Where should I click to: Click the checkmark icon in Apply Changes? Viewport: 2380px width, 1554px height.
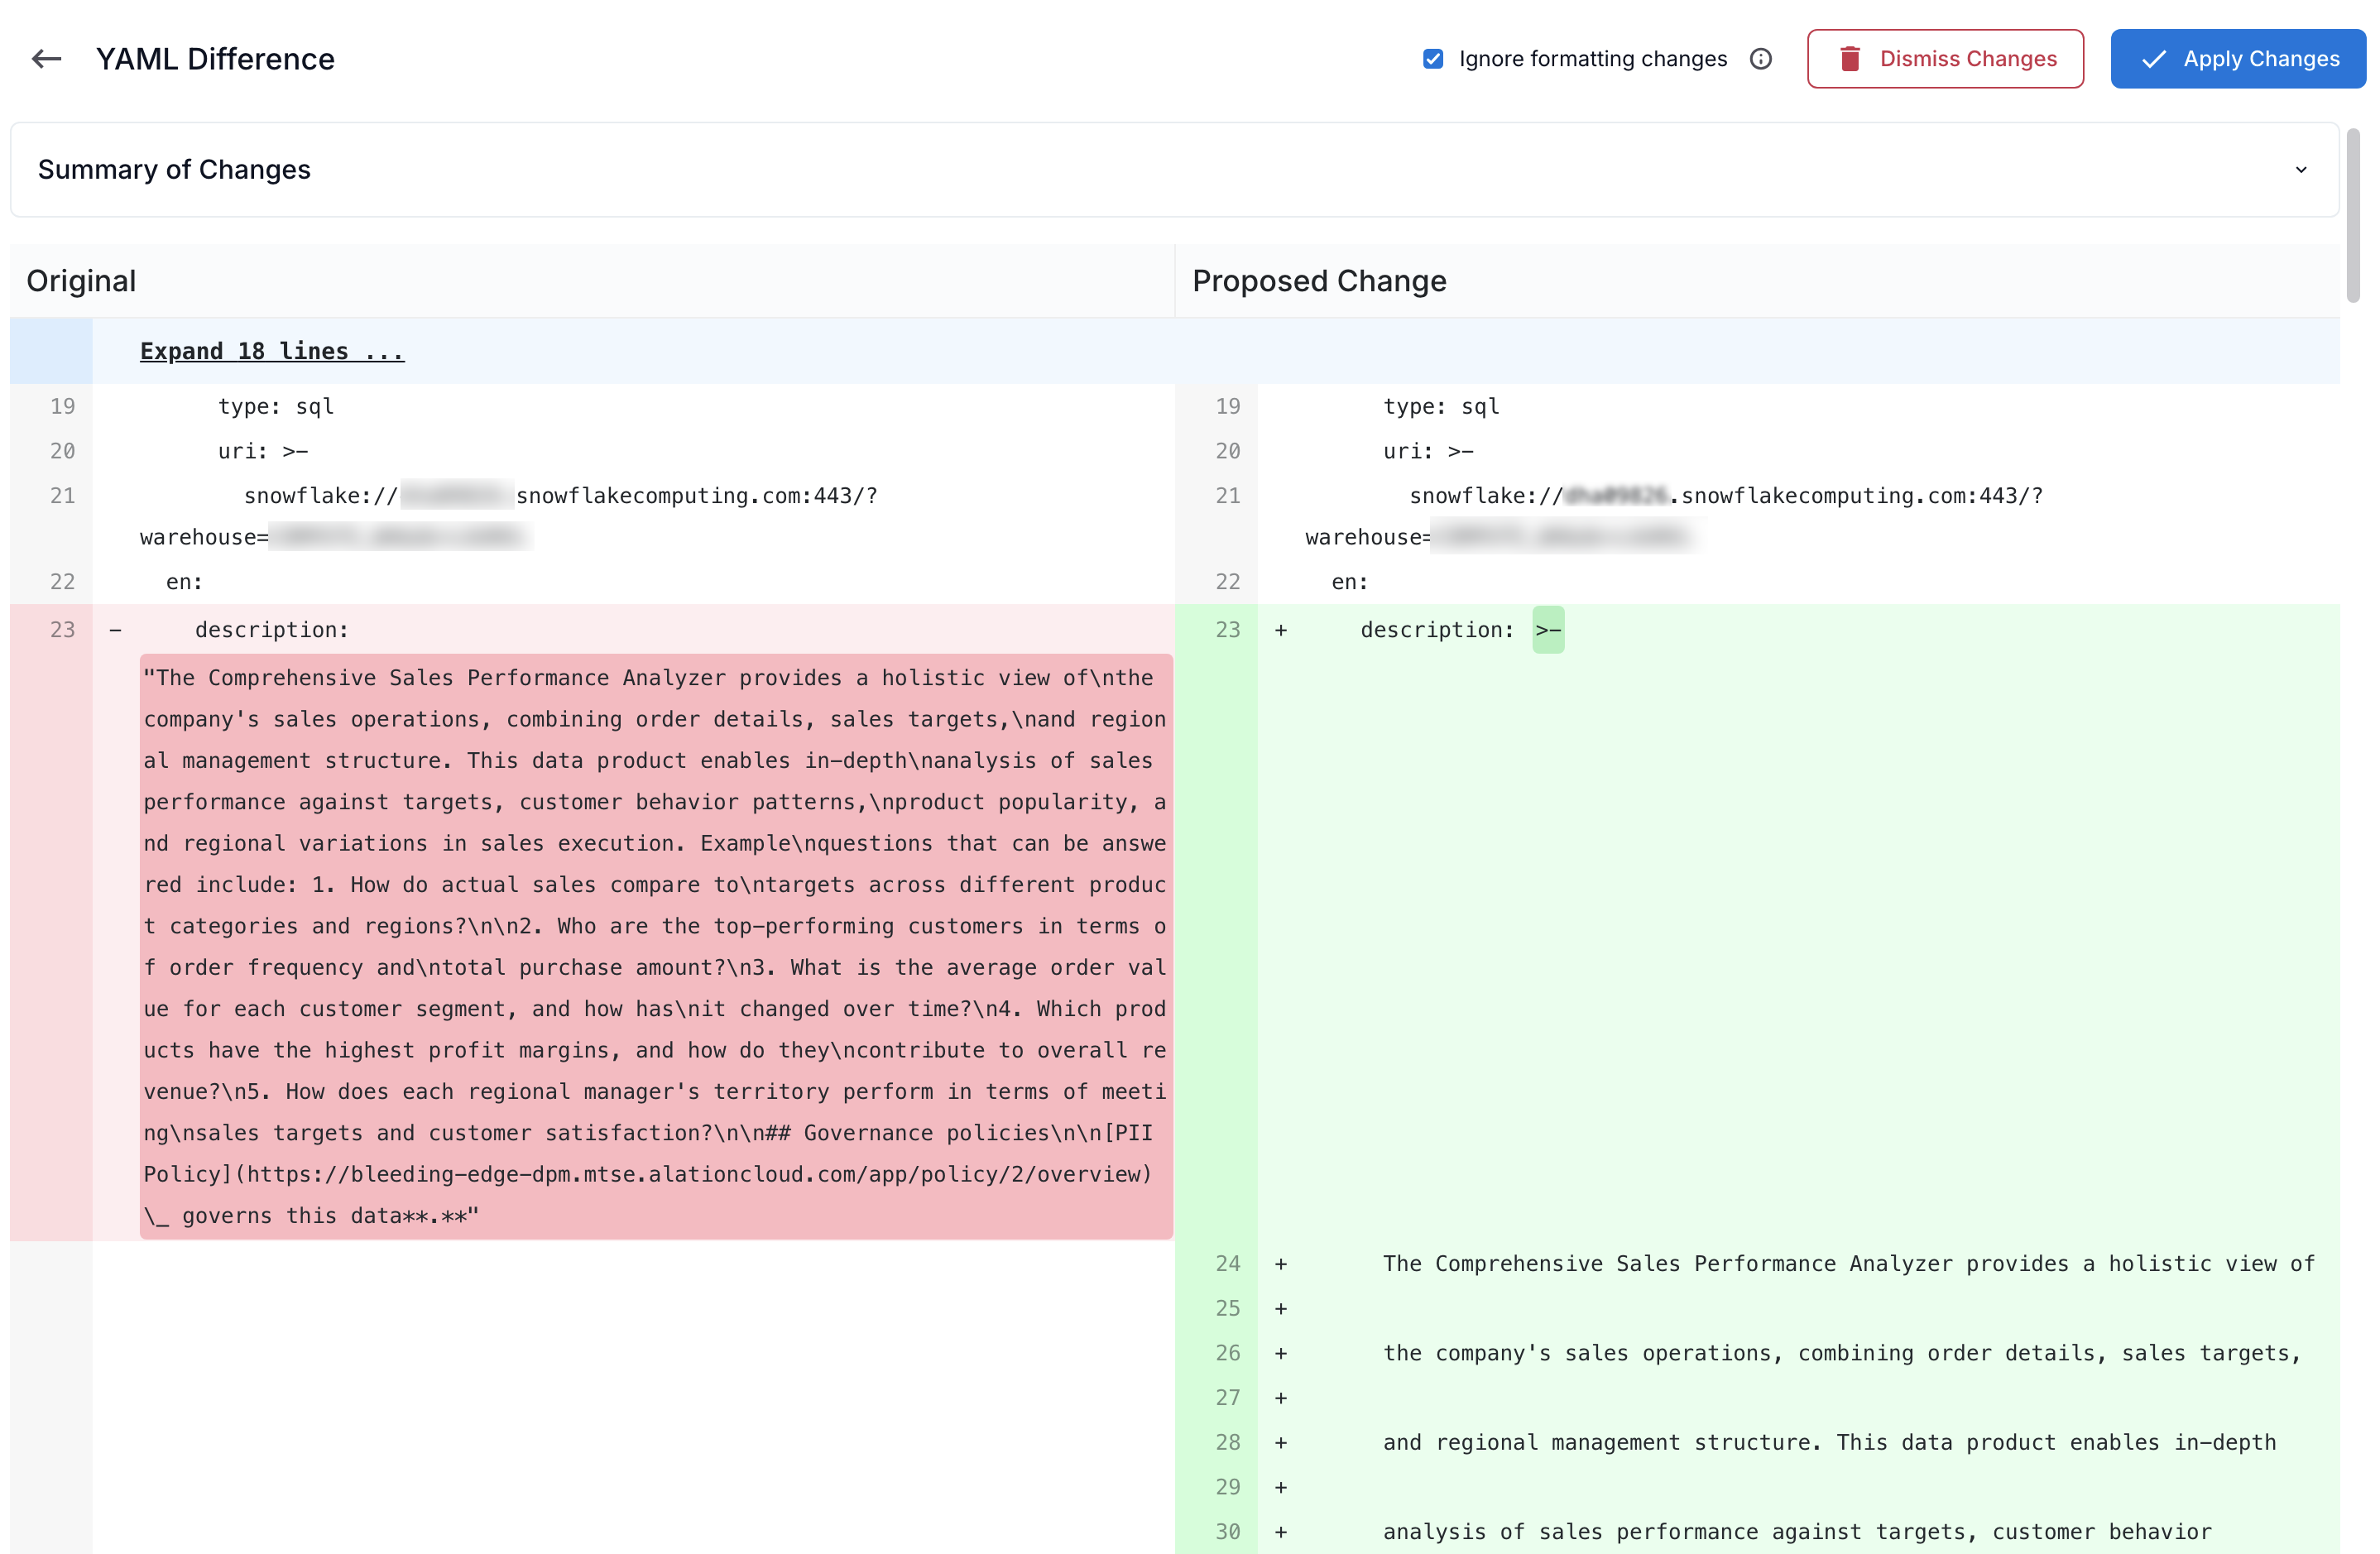click(2154, 59)
